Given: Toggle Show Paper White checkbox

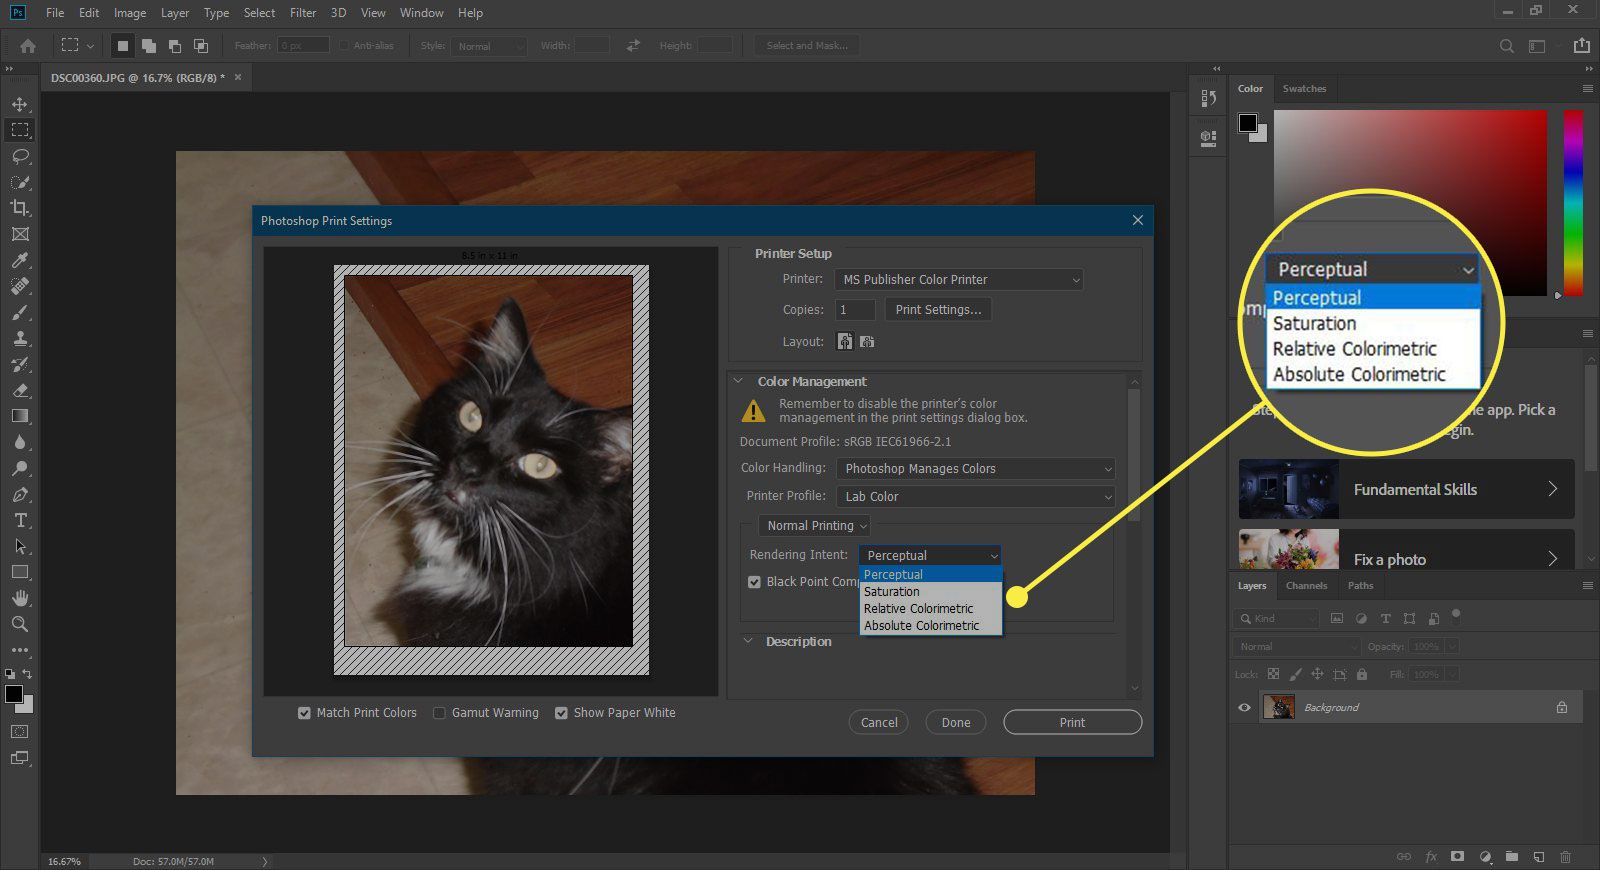Looking at the screenshot, I should coord(561,713).
